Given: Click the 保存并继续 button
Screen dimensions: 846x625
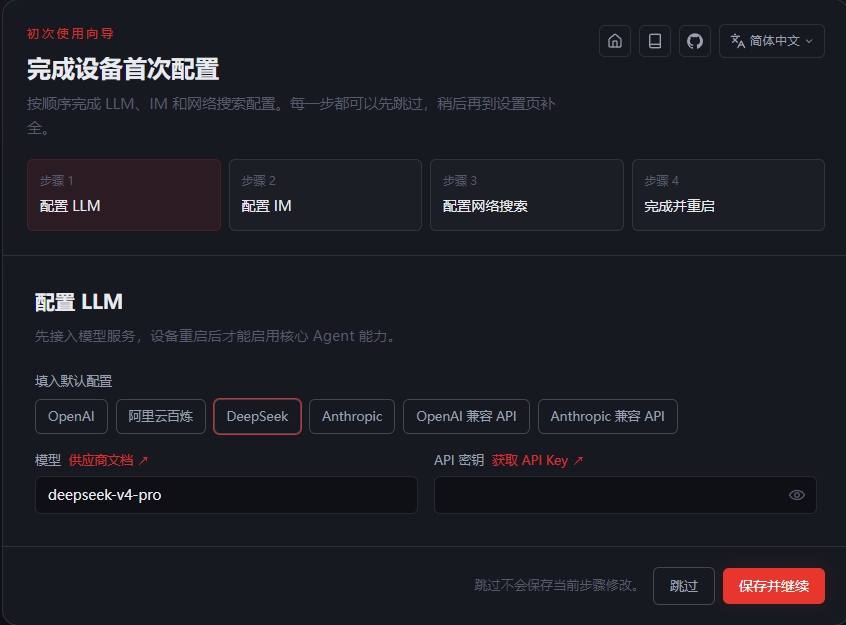Looking at the screenshot, I should (x=774, y=586).
